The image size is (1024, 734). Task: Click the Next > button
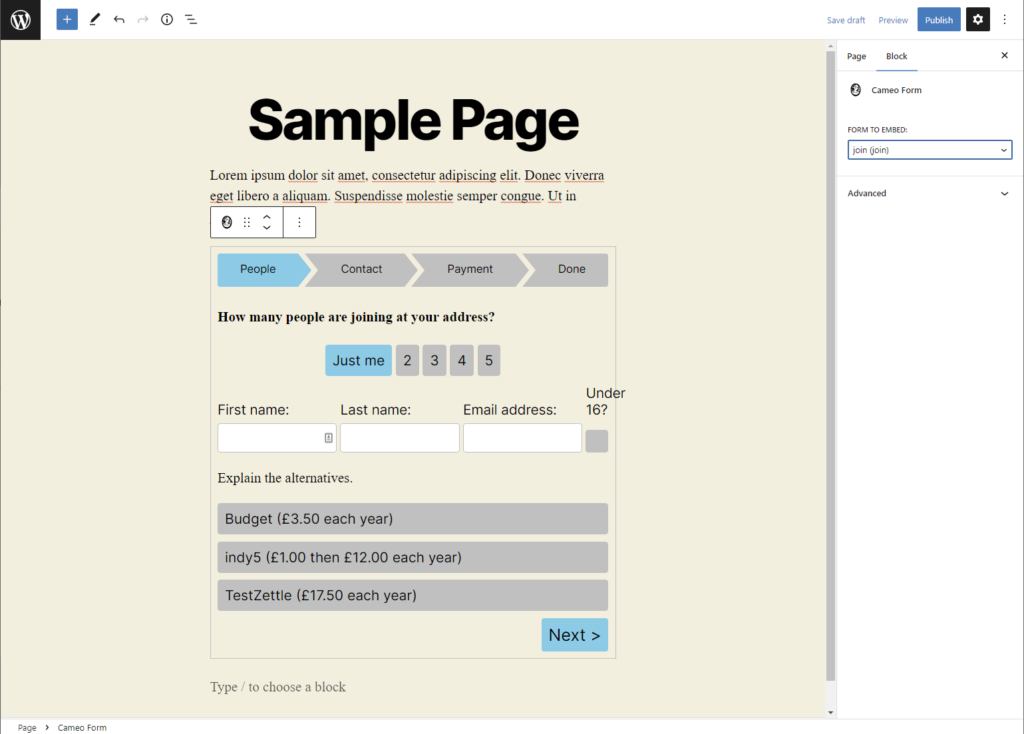(x=575, y=635)
